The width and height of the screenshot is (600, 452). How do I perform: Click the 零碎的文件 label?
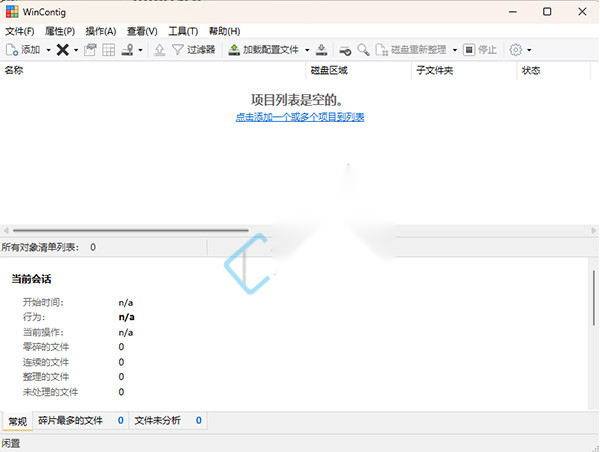(46, 347)
